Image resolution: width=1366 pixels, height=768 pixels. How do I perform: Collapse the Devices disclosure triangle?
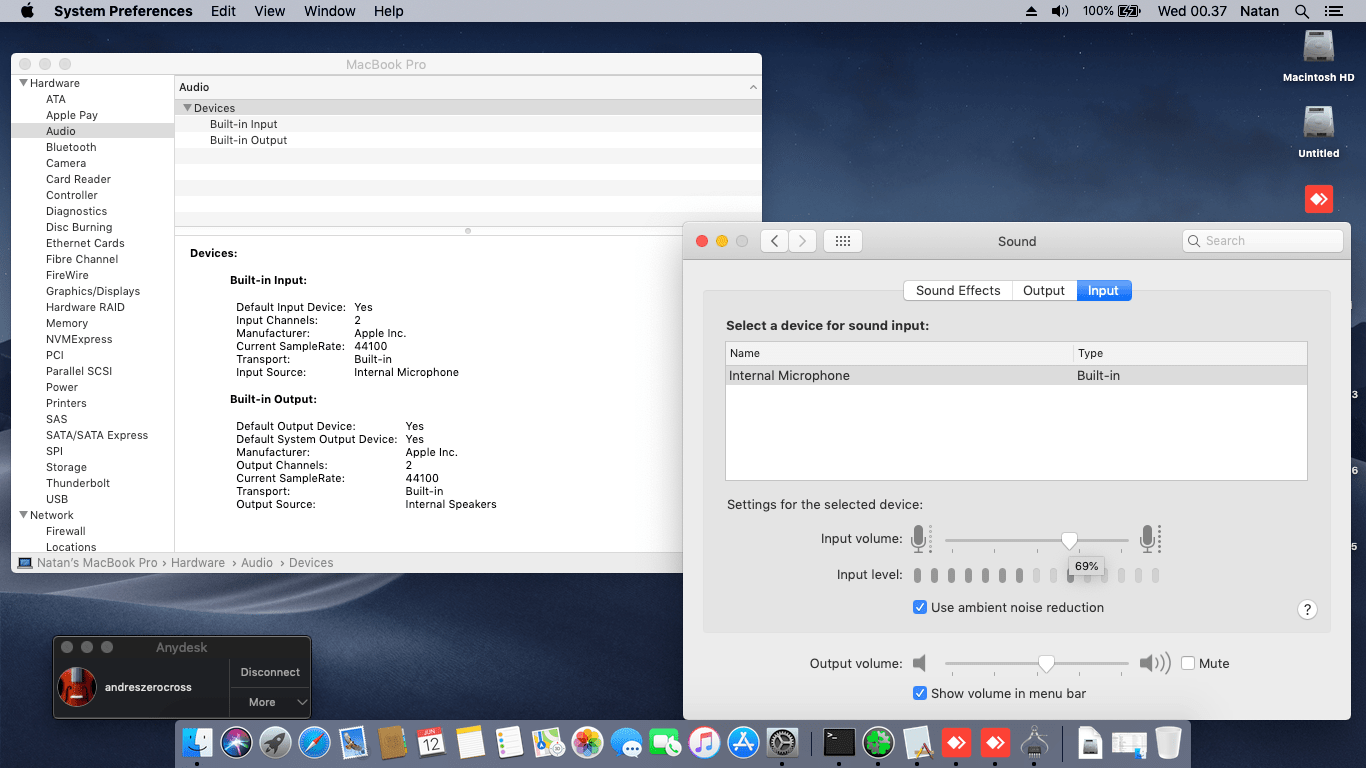[187, 108]
